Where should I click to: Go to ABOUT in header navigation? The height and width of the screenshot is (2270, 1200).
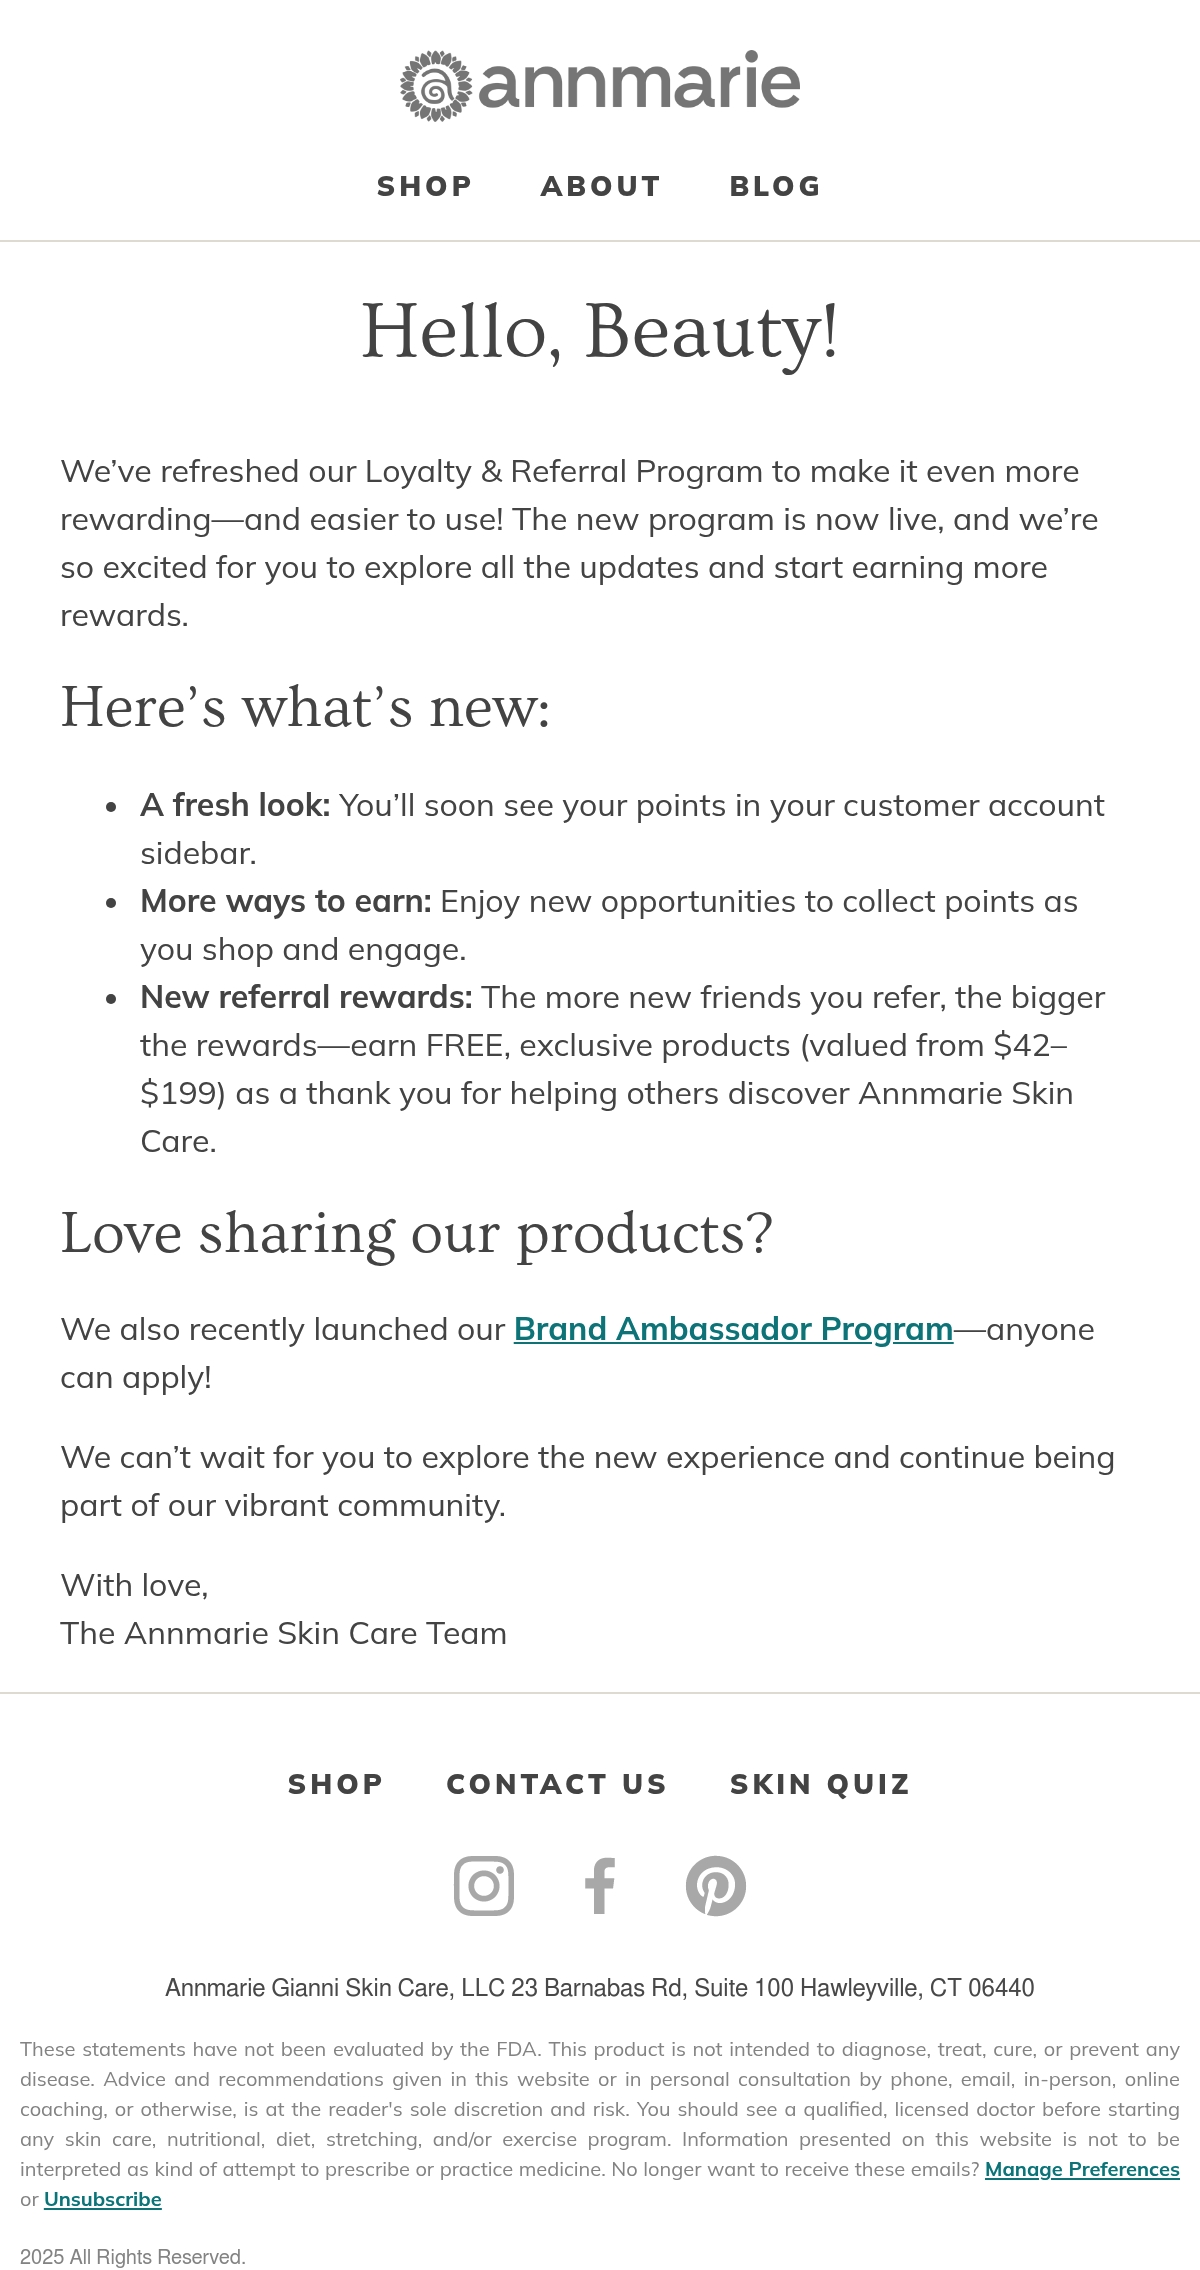tap(601, 186)
